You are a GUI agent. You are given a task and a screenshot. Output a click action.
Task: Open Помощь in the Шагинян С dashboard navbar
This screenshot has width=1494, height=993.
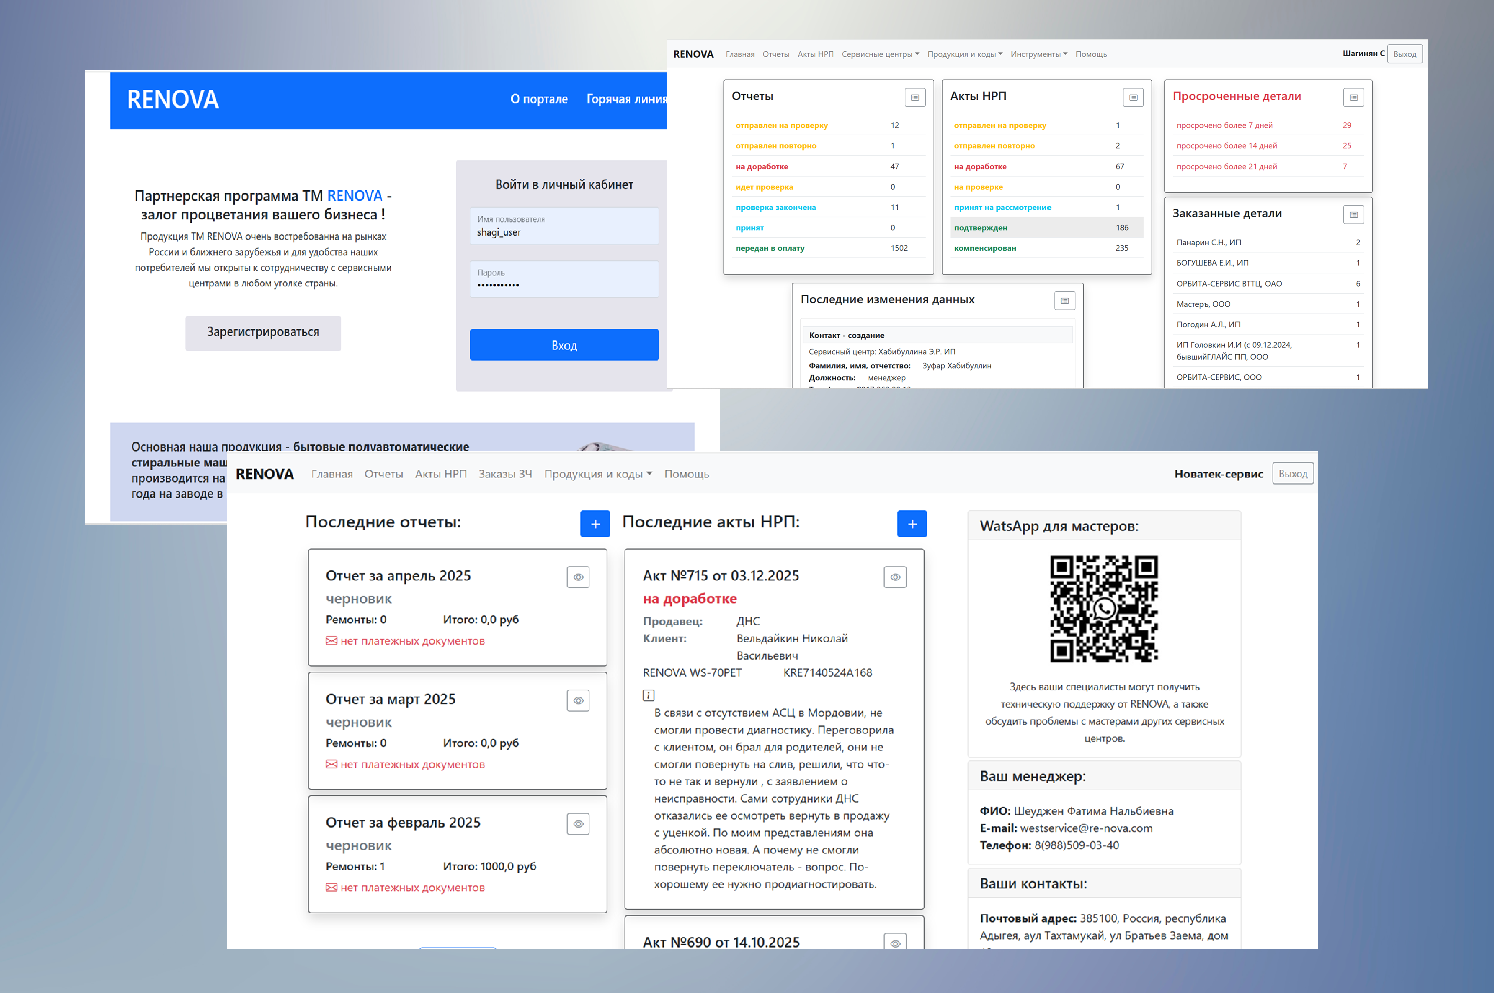[1091, 54]
